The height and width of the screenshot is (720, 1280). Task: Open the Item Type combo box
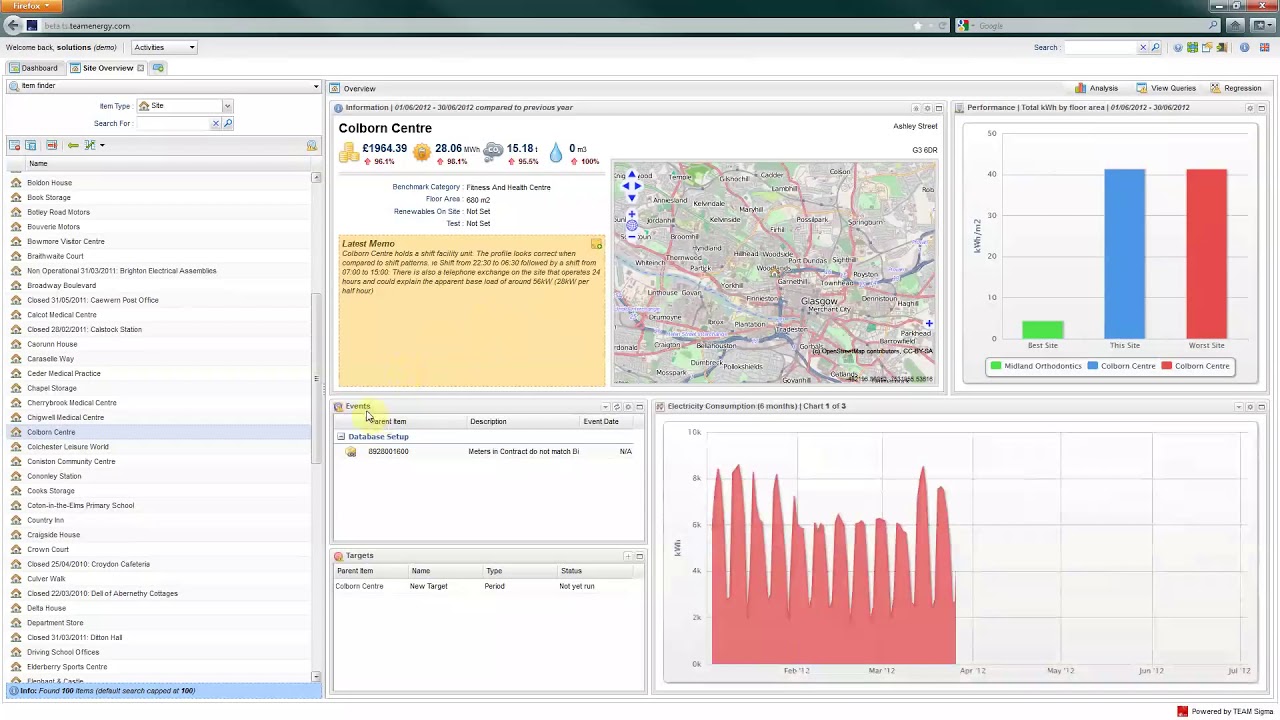(x=185, y=106)
